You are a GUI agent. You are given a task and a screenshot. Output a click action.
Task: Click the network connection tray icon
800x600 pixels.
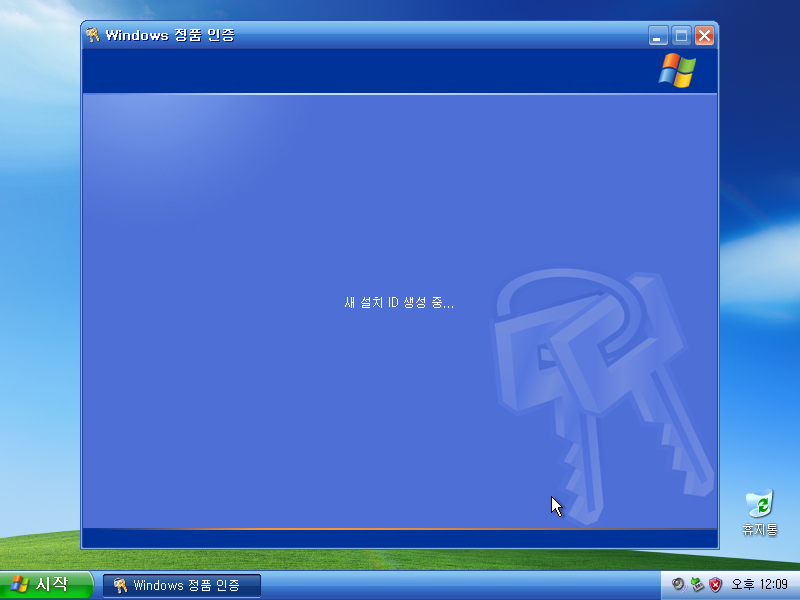pos(697,584)
